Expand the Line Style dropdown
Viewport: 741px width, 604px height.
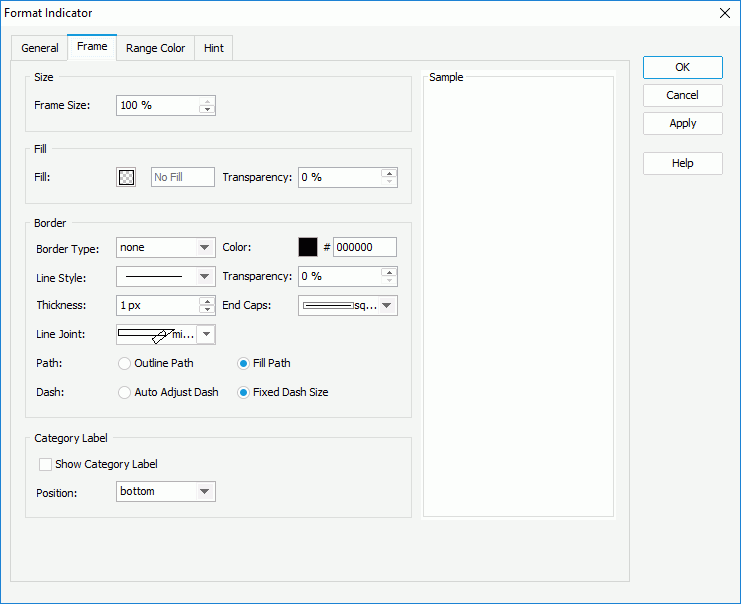tap(205, 277)
